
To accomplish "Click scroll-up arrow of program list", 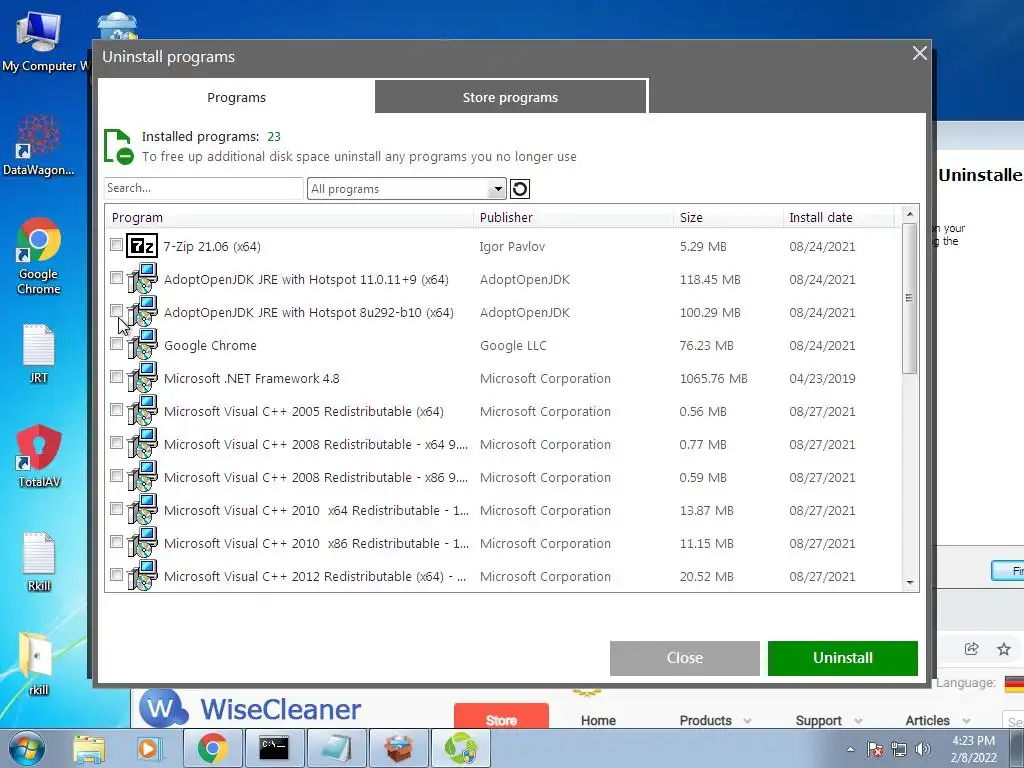I will click(x=910, y=214).
